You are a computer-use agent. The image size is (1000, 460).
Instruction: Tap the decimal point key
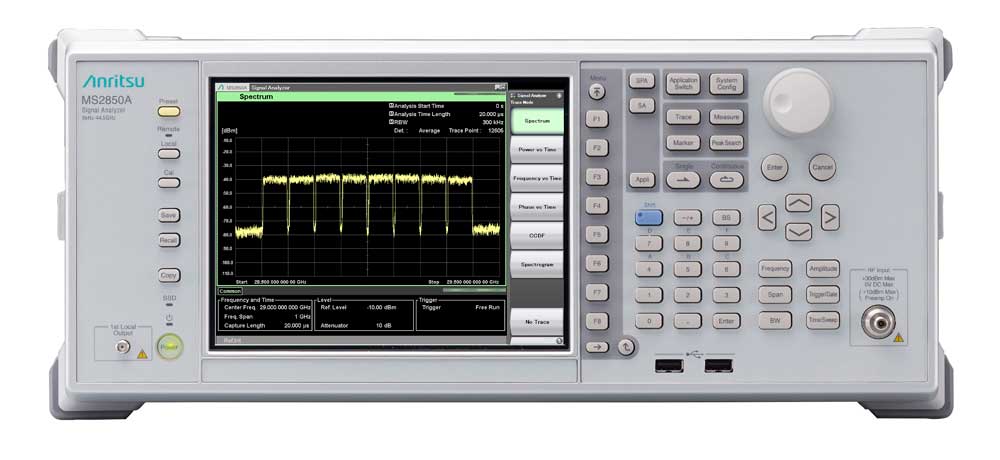[688, 322]
